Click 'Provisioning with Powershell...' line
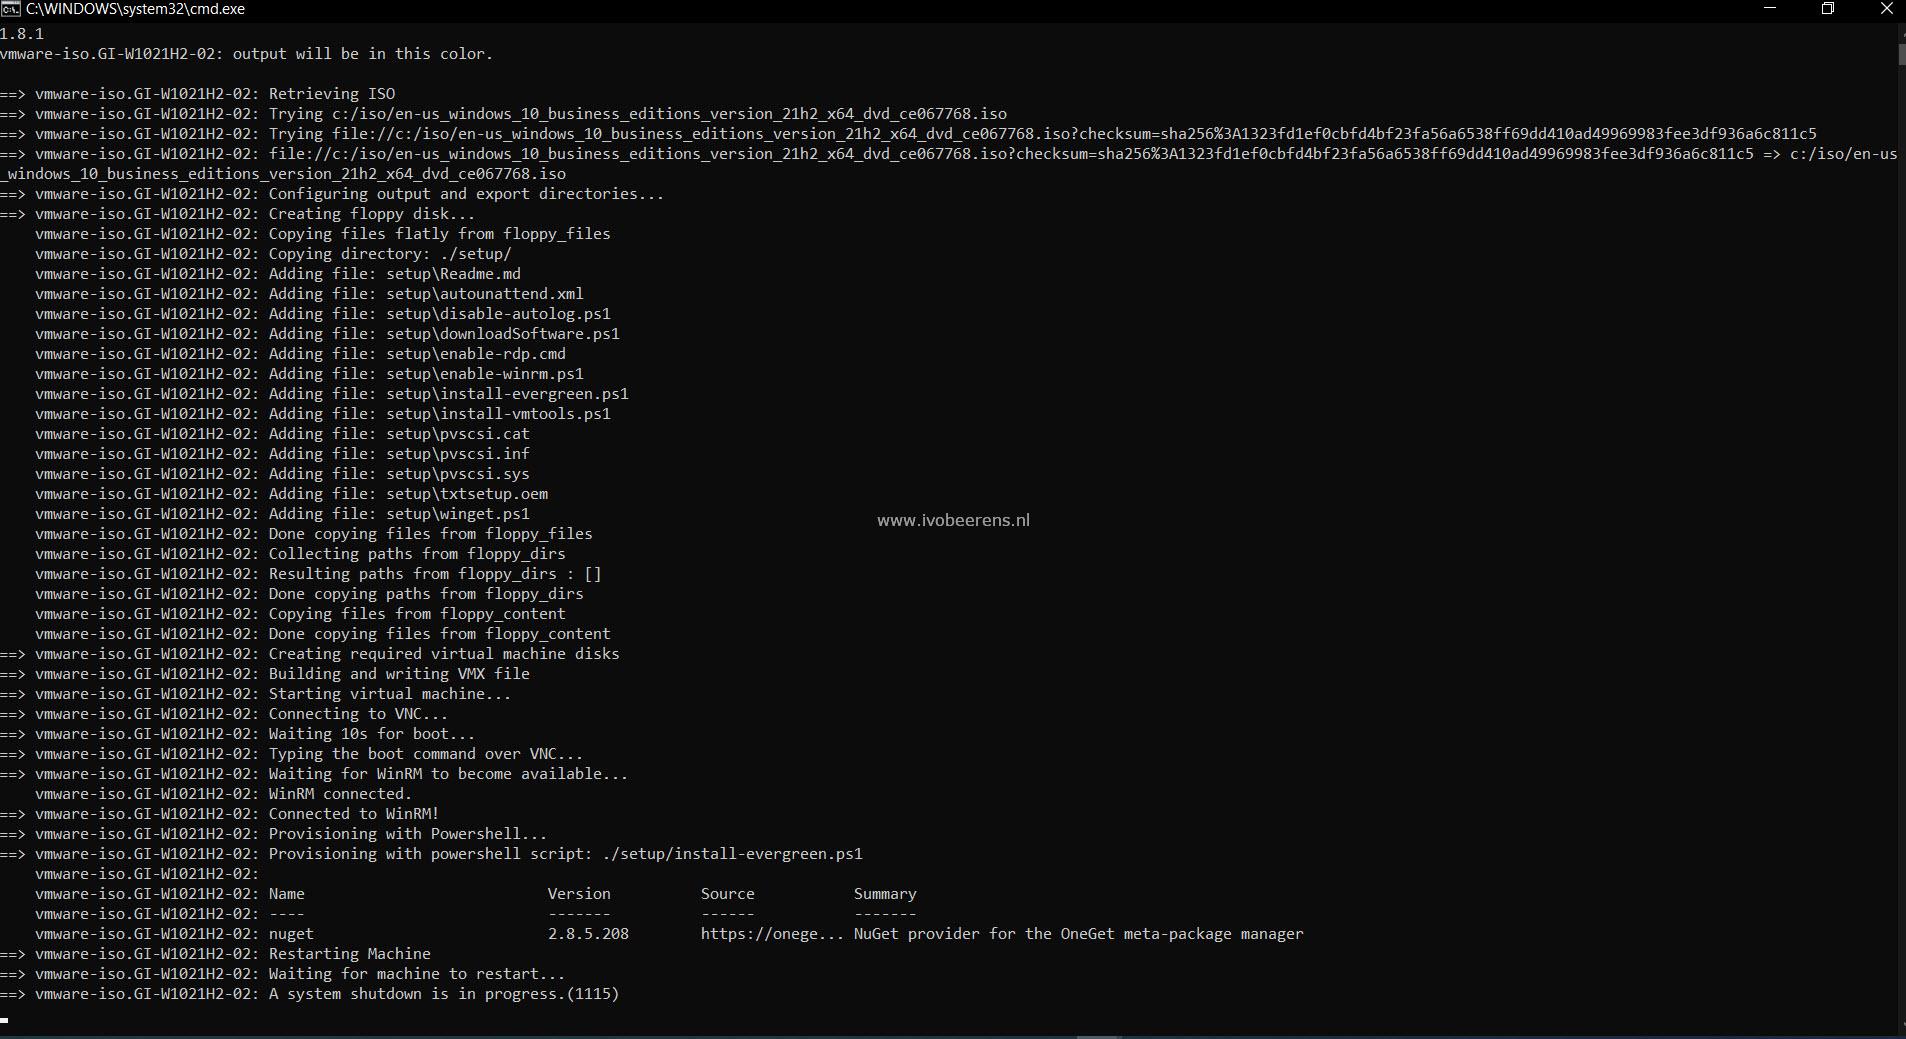Image resolution: width=1906 pixels, height=1039 pixels. (408, 834)
